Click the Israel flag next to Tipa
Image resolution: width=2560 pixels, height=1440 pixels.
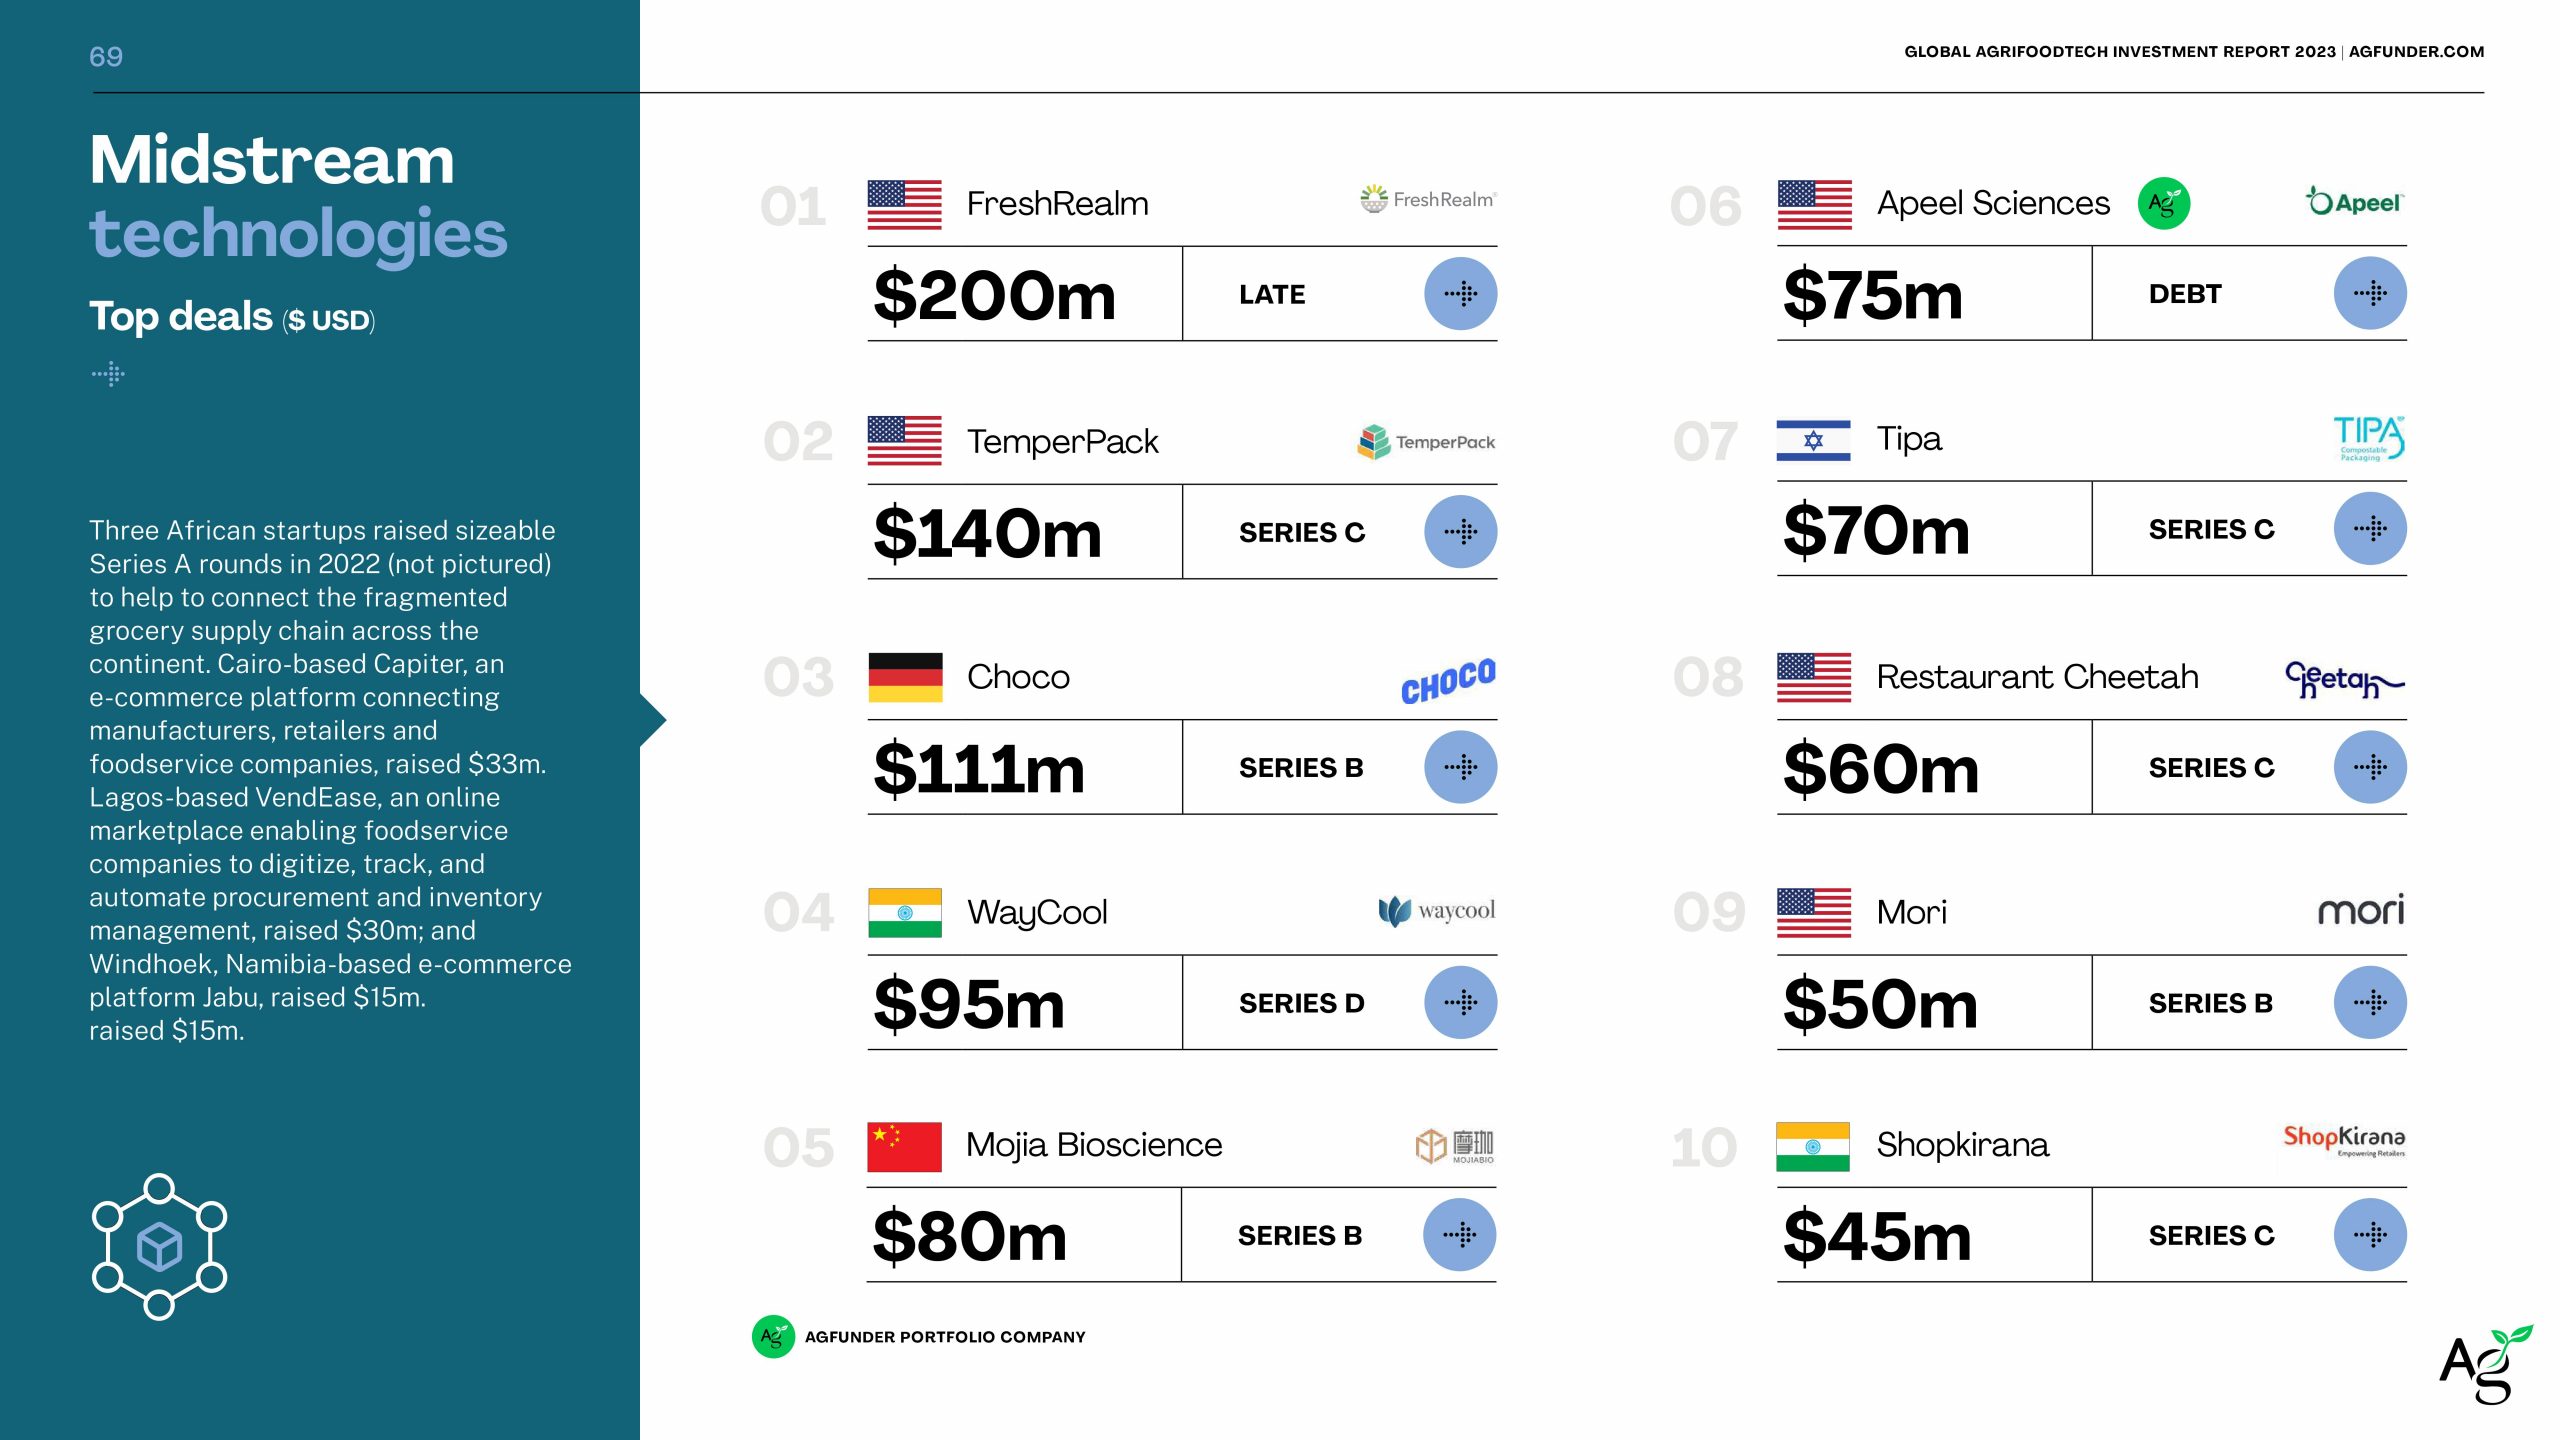point(1813,440)
